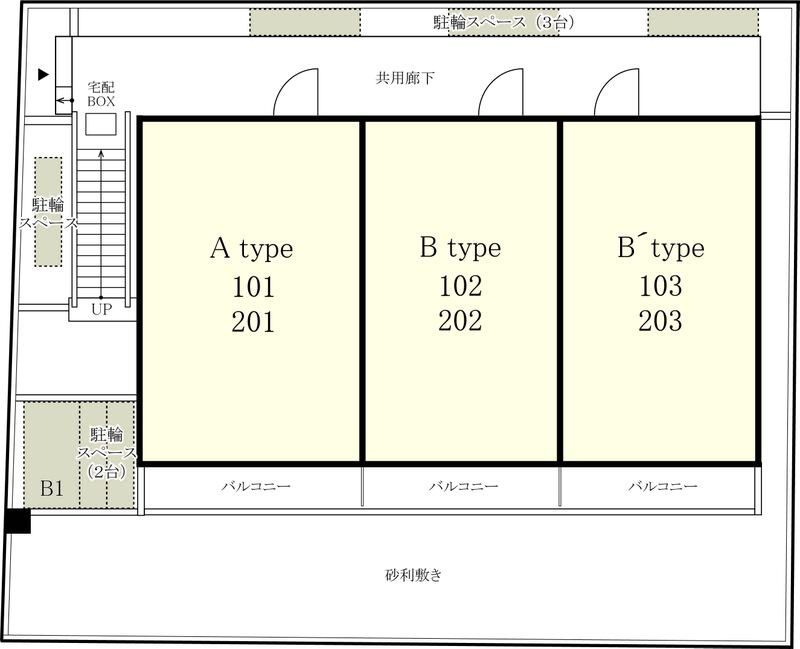Click the staircase up arrow
The width and height of the screenshot is (800, 649).
coord(101,224)
